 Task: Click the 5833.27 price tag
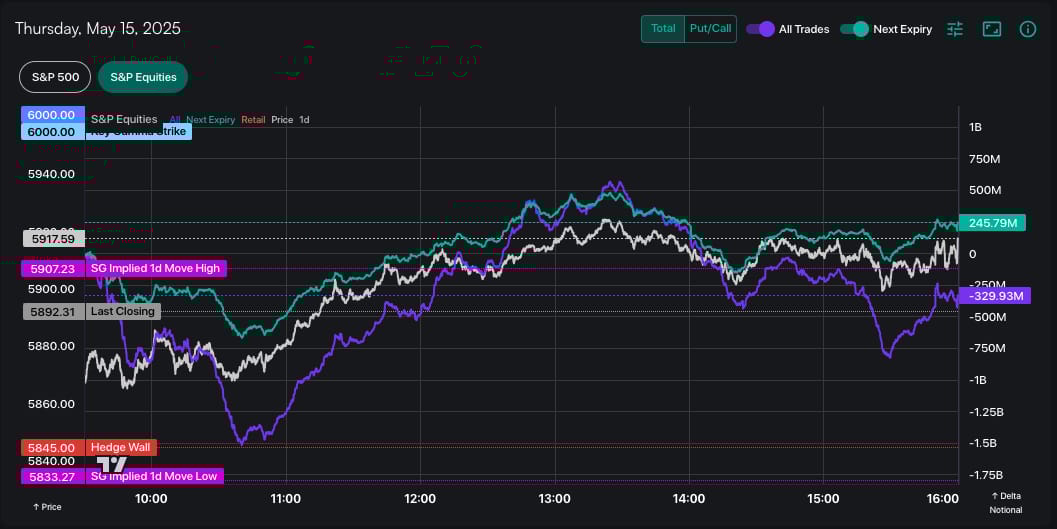tap(53, 476)
